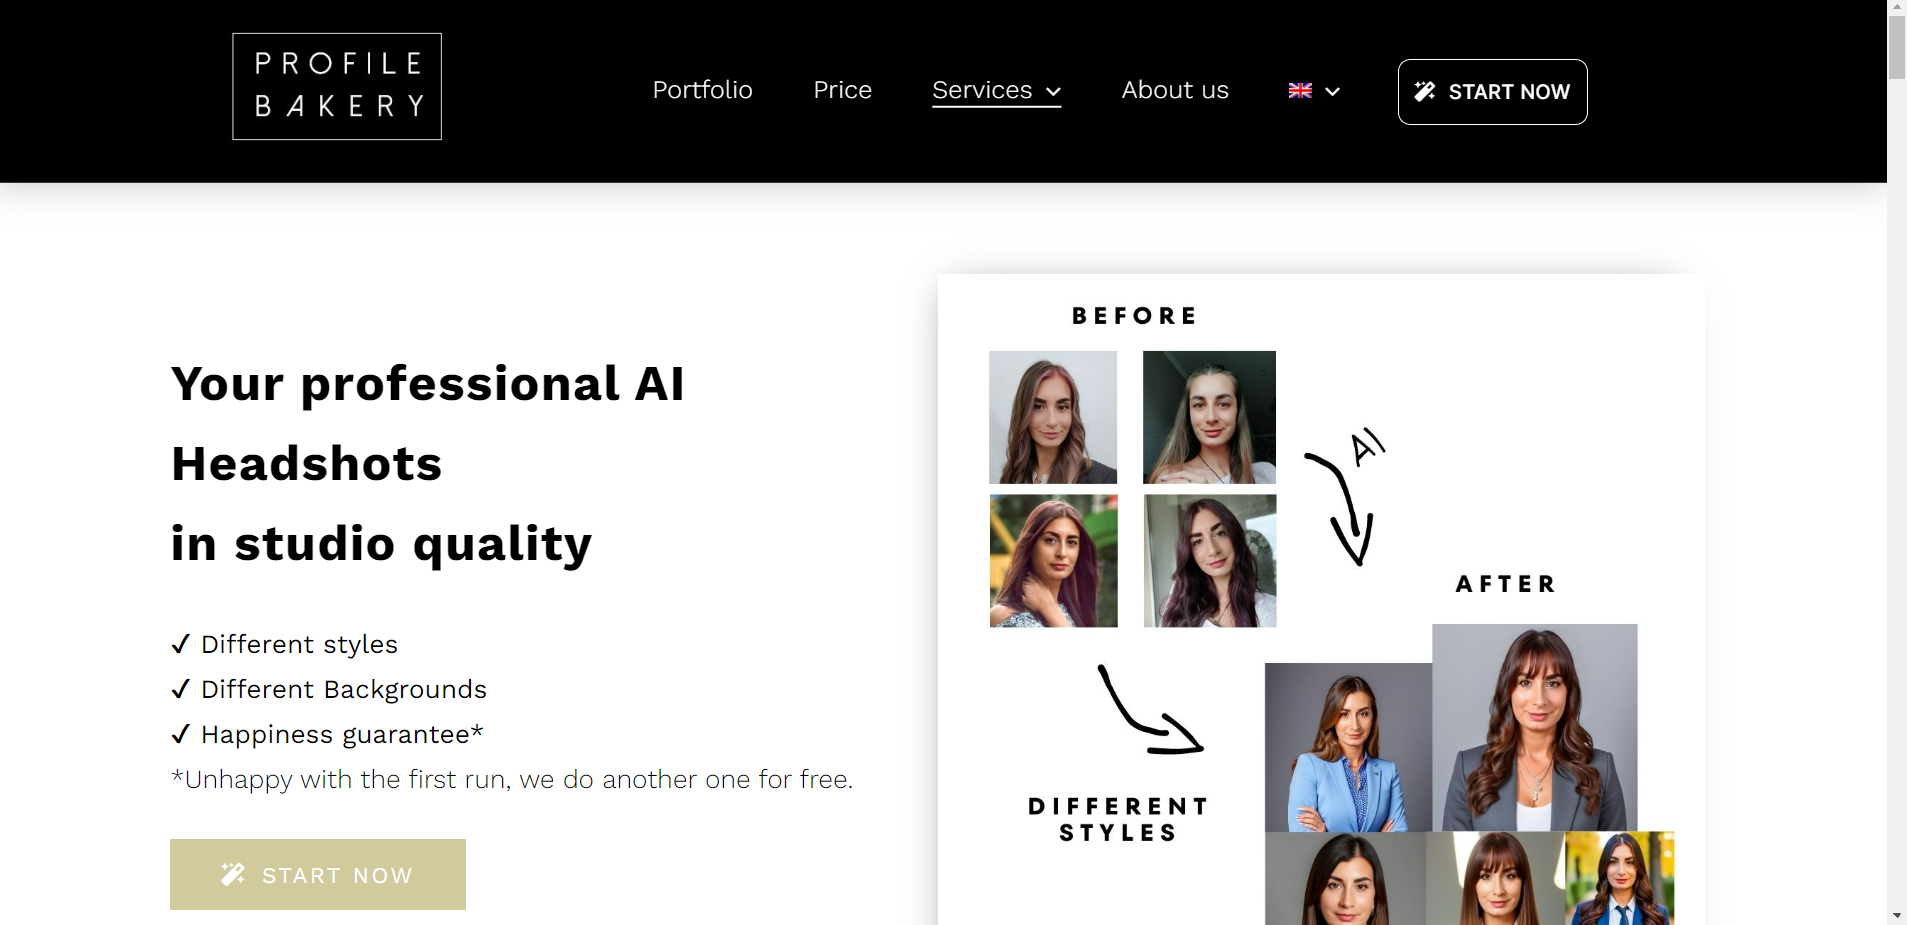
Task: Open the language selector chevron
Action: 1332,91
